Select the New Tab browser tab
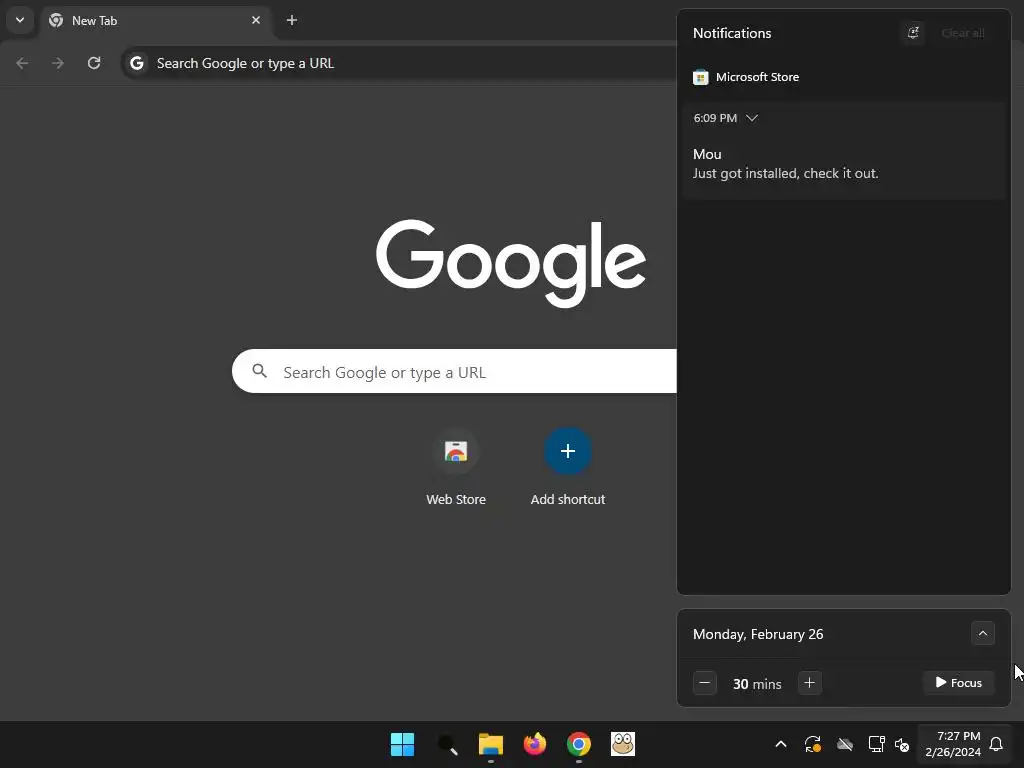1024x768 pixels. 155,20
